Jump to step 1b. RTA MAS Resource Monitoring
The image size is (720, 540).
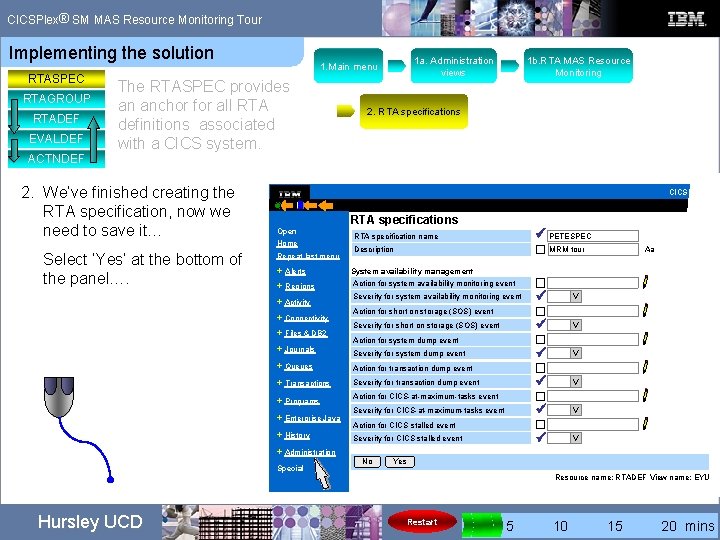pyautogui.click(x=578, y=66)
